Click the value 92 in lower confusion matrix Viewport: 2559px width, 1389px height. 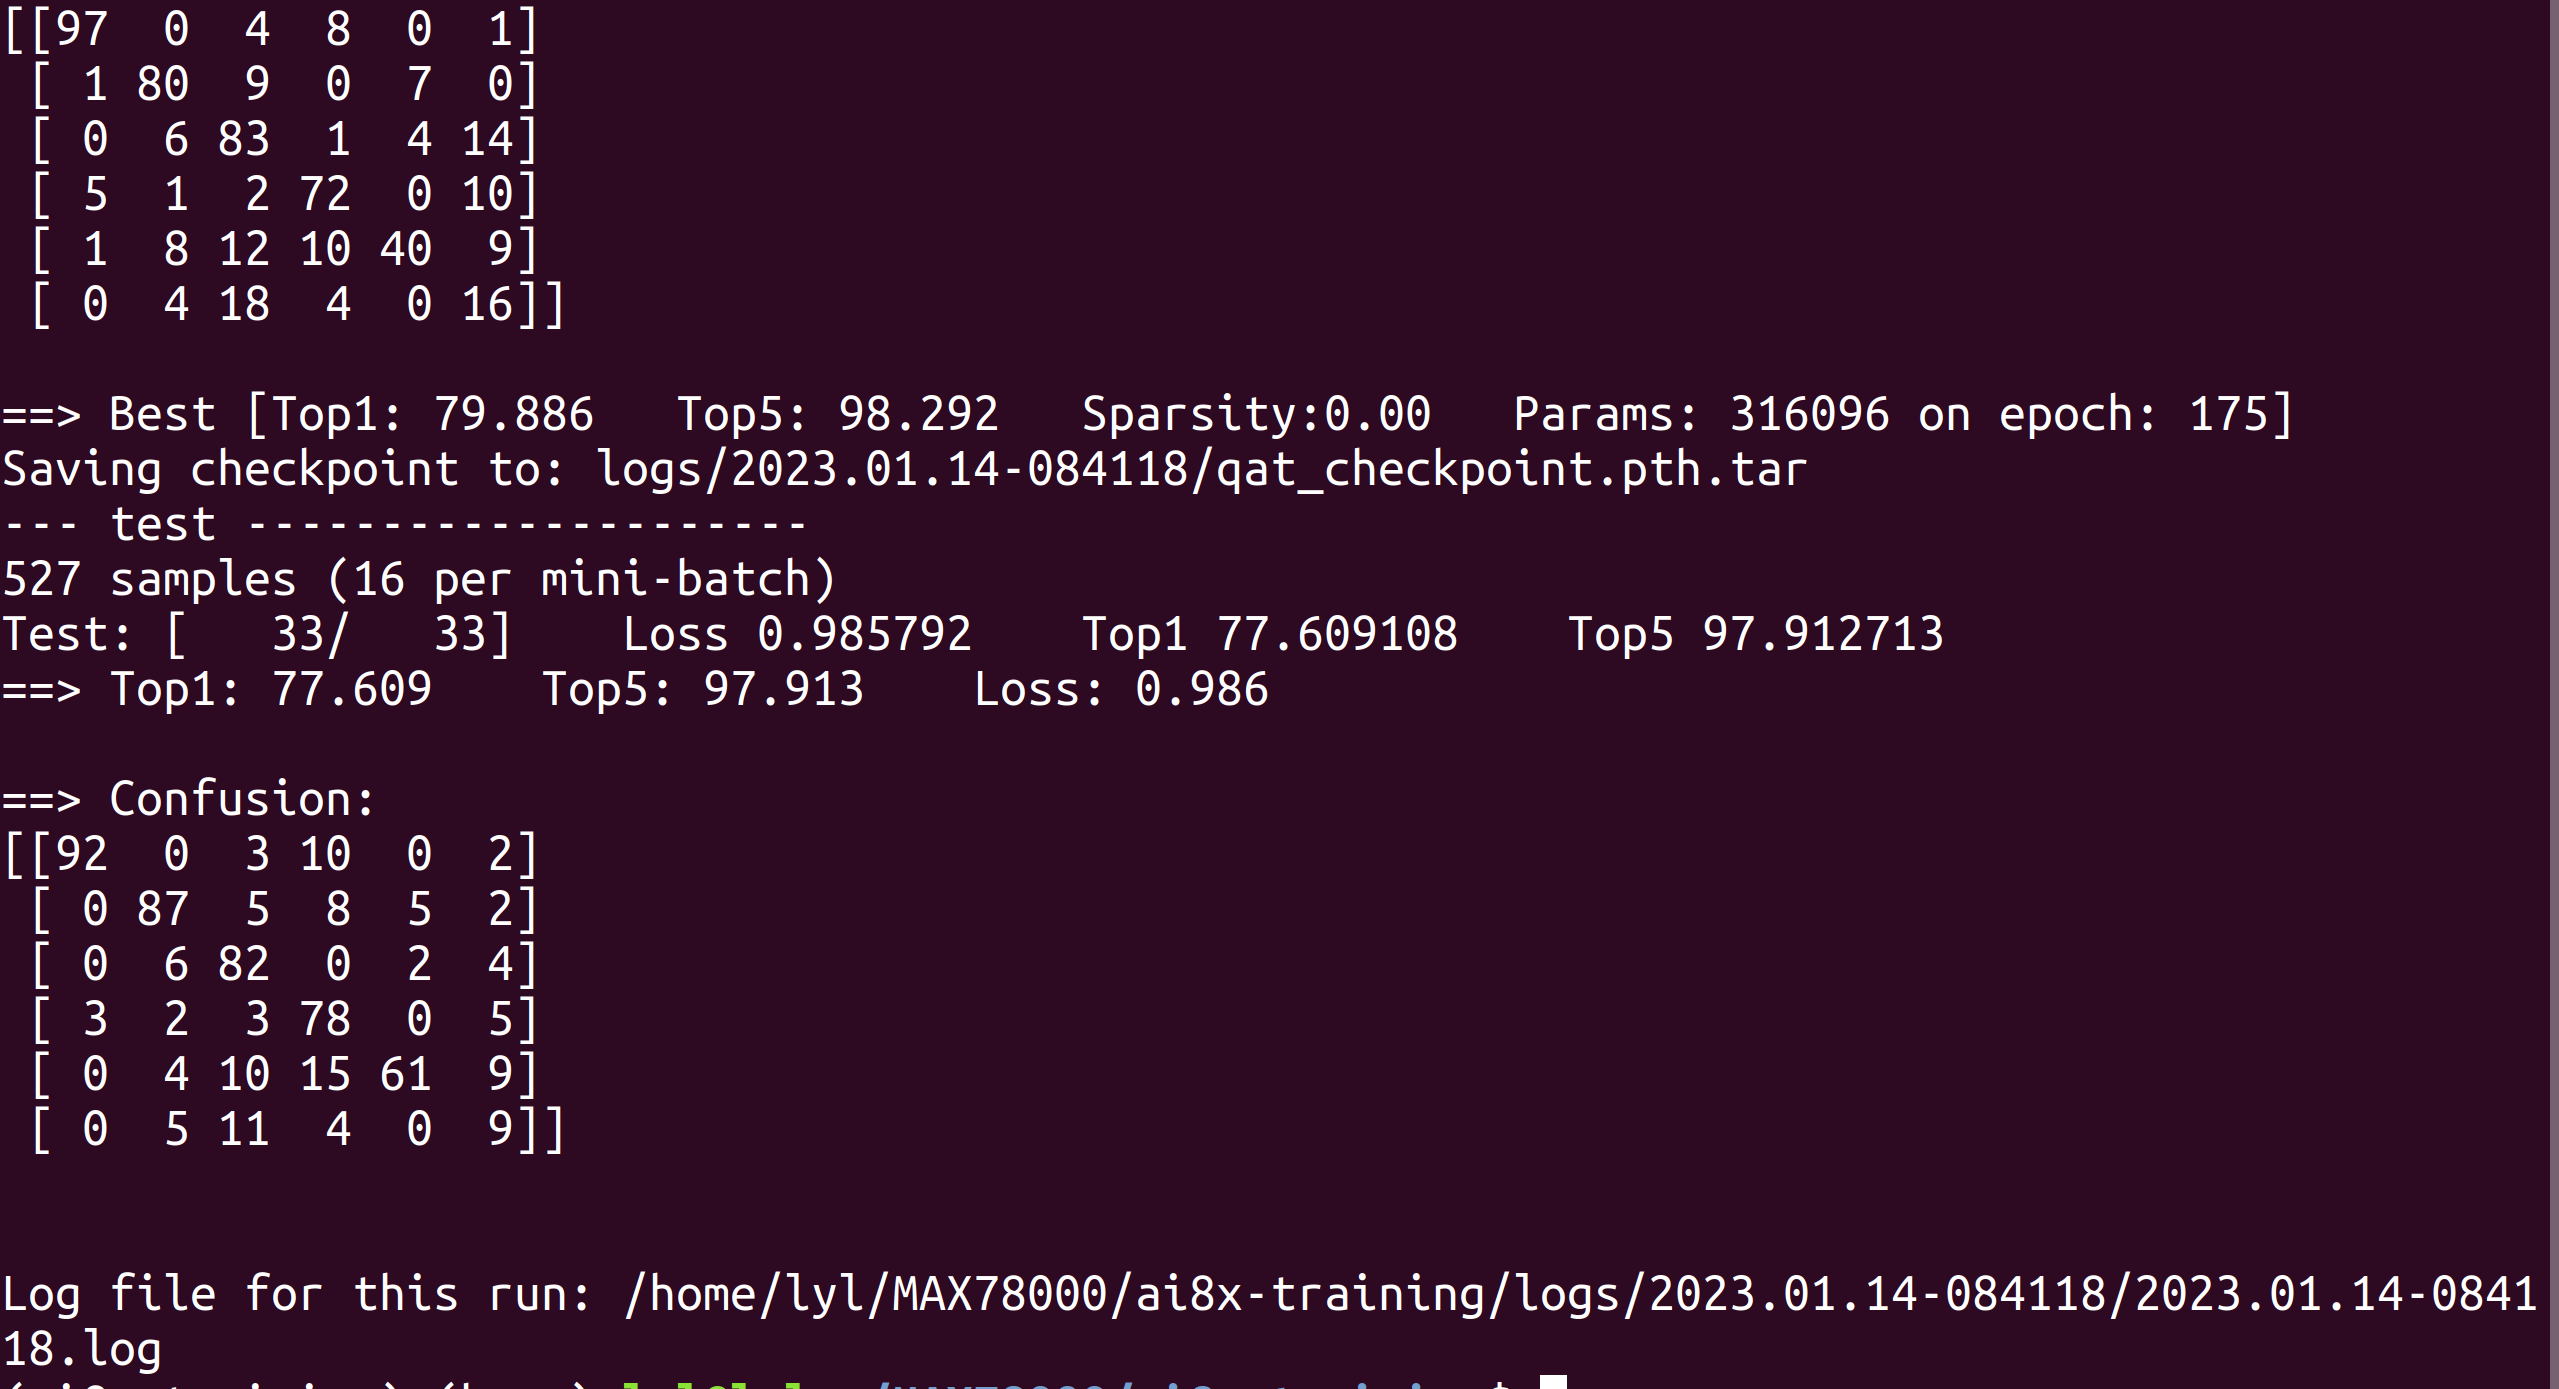(x=81, y=854)
